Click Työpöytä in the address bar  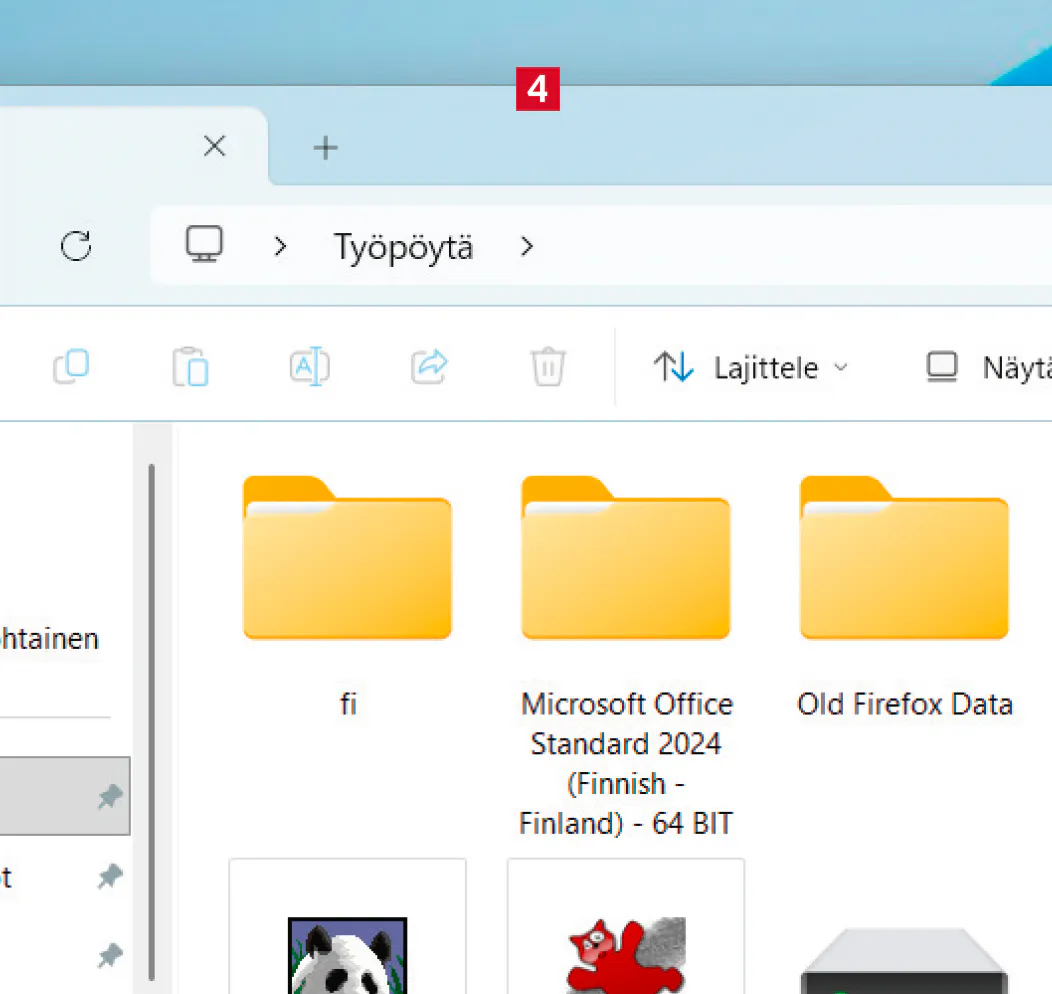(x=403, y=247)
